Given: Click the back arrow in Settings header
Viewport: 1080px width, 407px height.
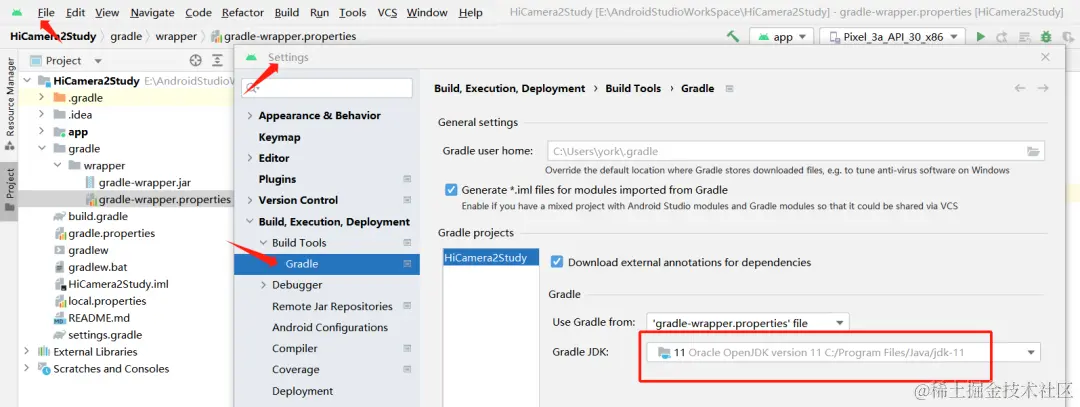Looking at the screenshot, I should pos(1020,88).
